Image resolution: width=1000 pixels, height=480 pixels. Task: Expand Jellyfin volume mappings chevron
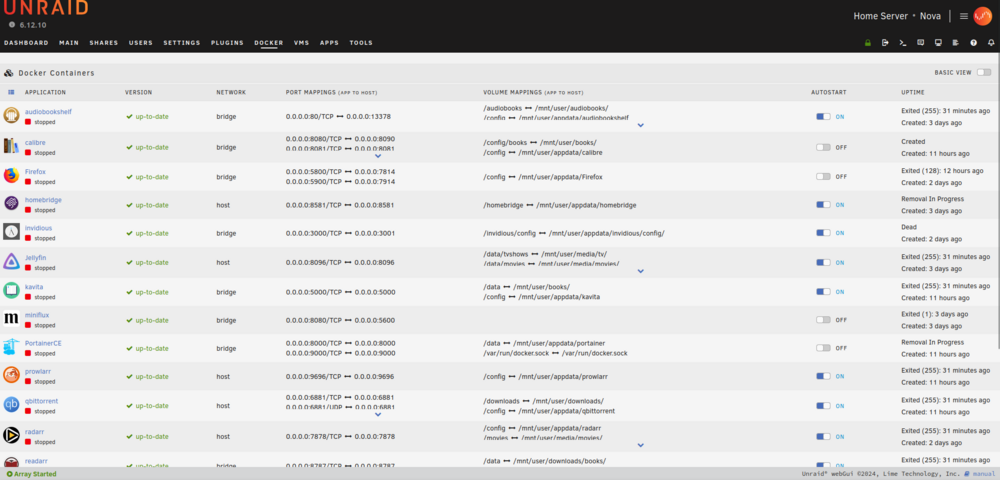[x=641, y=271]
